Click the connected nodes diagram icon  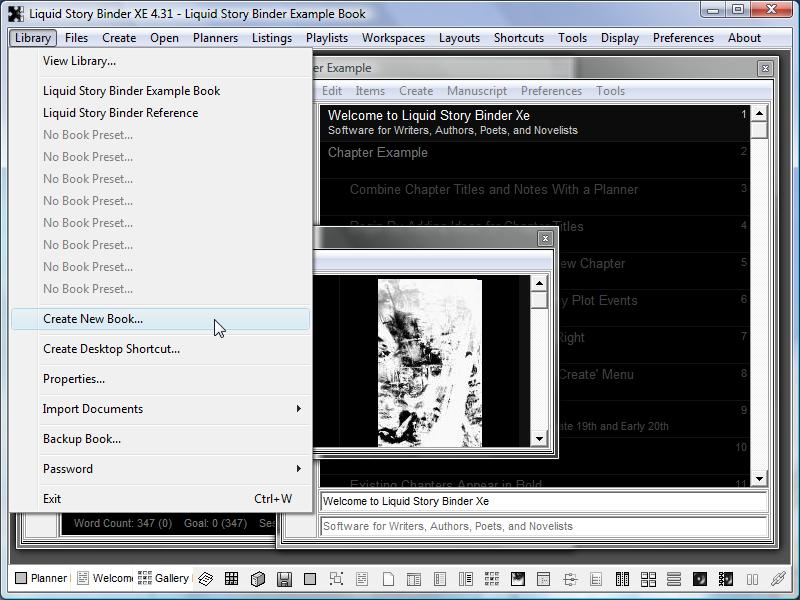coord(570,579)
